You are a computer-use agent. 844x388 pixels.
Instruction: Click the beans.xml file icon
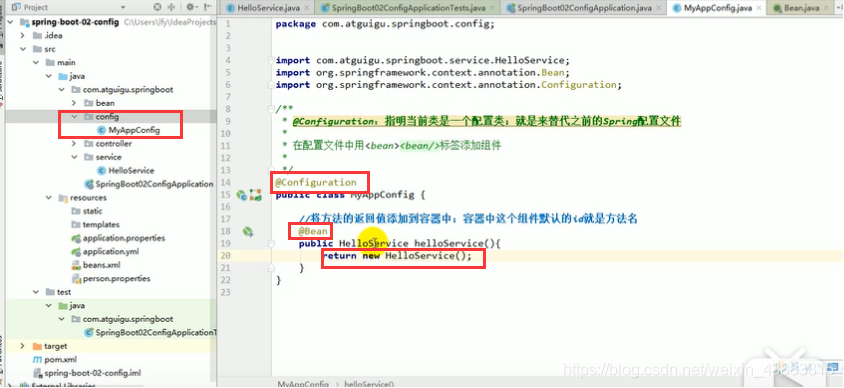pyautogui.click(x=76, y=265)
